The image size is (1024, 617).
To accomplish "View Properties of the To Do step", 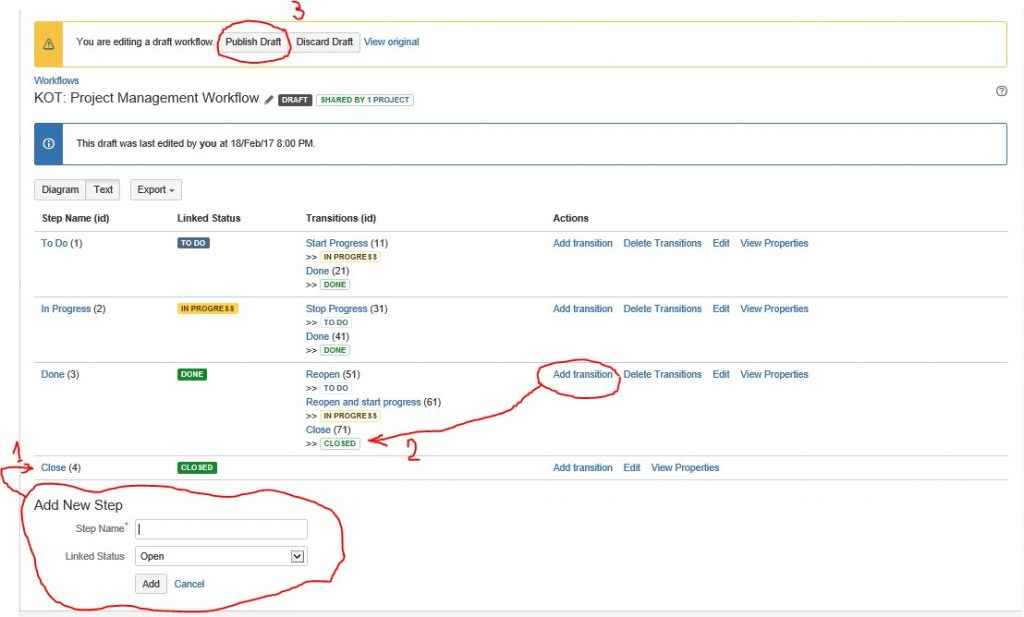I will coord(774,244).
